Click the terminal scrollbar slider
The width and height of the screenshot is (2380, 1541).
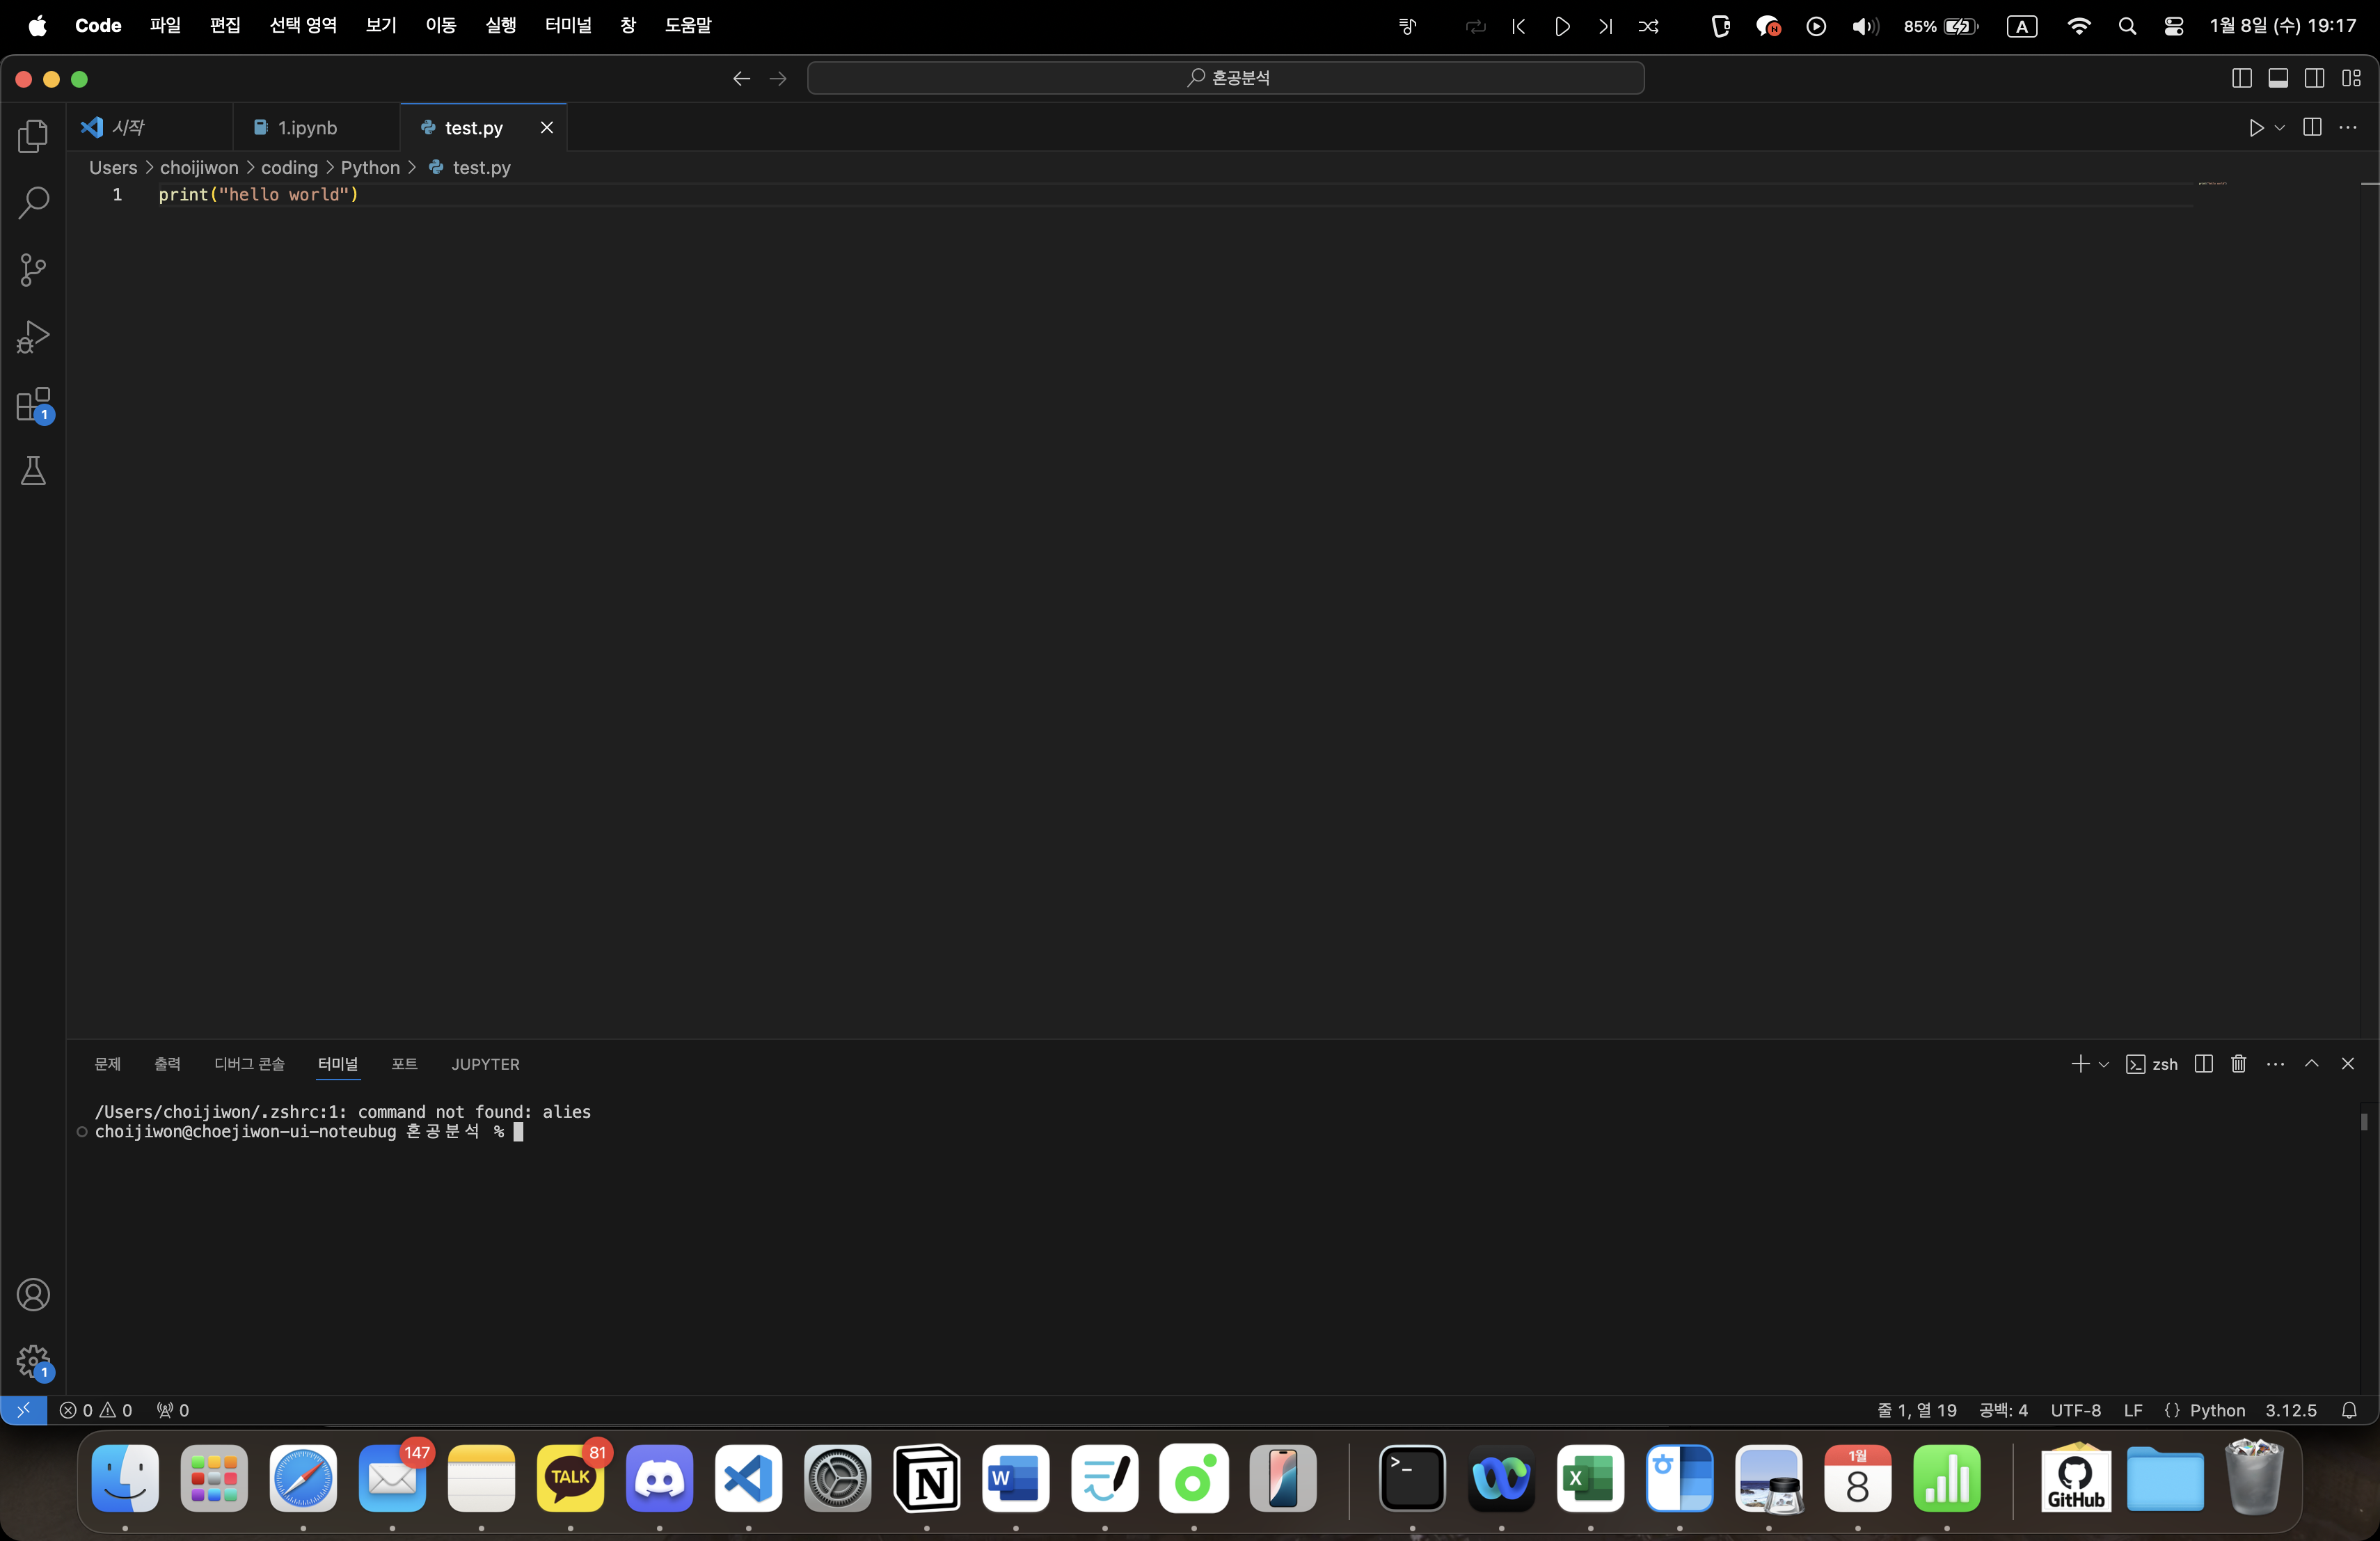[x=2364, y=1122]
